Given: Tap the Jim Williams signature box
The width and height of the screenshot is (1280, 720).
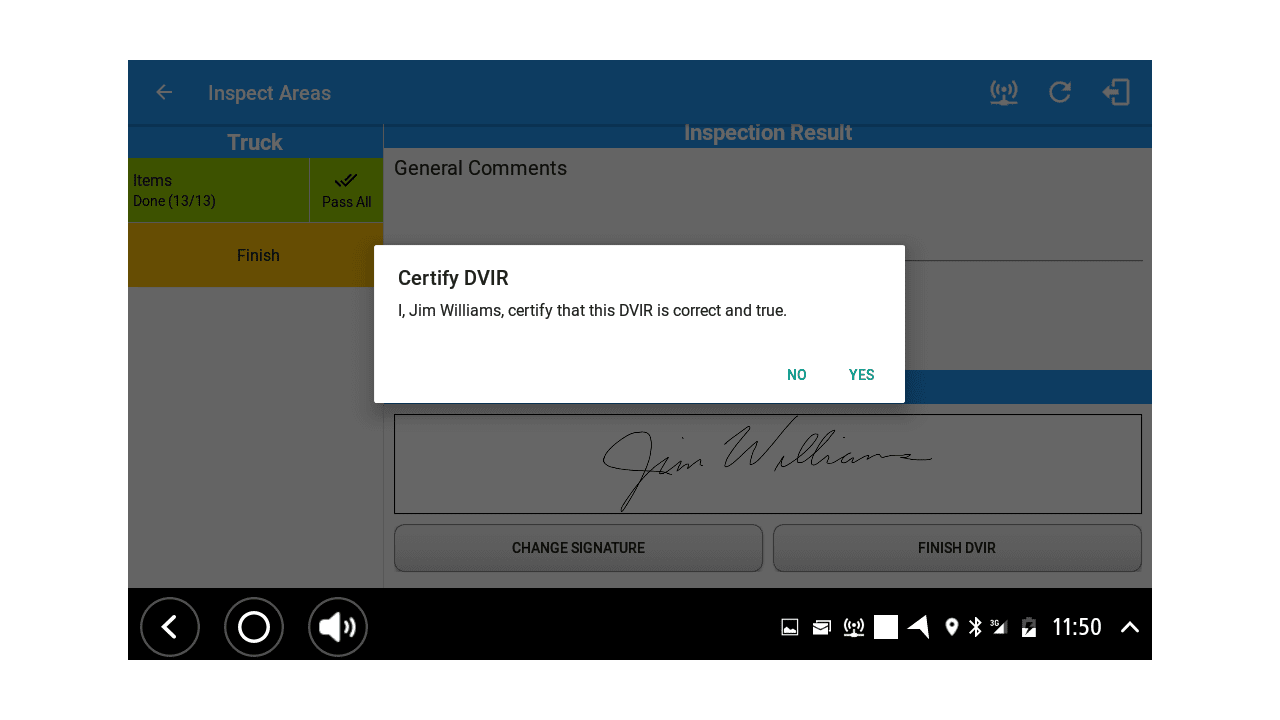Looking at the screenshot, I should [x=768, y=464].
